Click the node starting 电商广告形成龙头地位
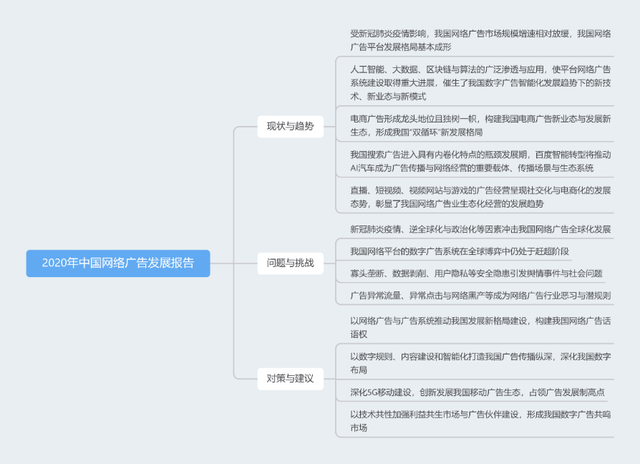640x464 pixels. point(480,126)
